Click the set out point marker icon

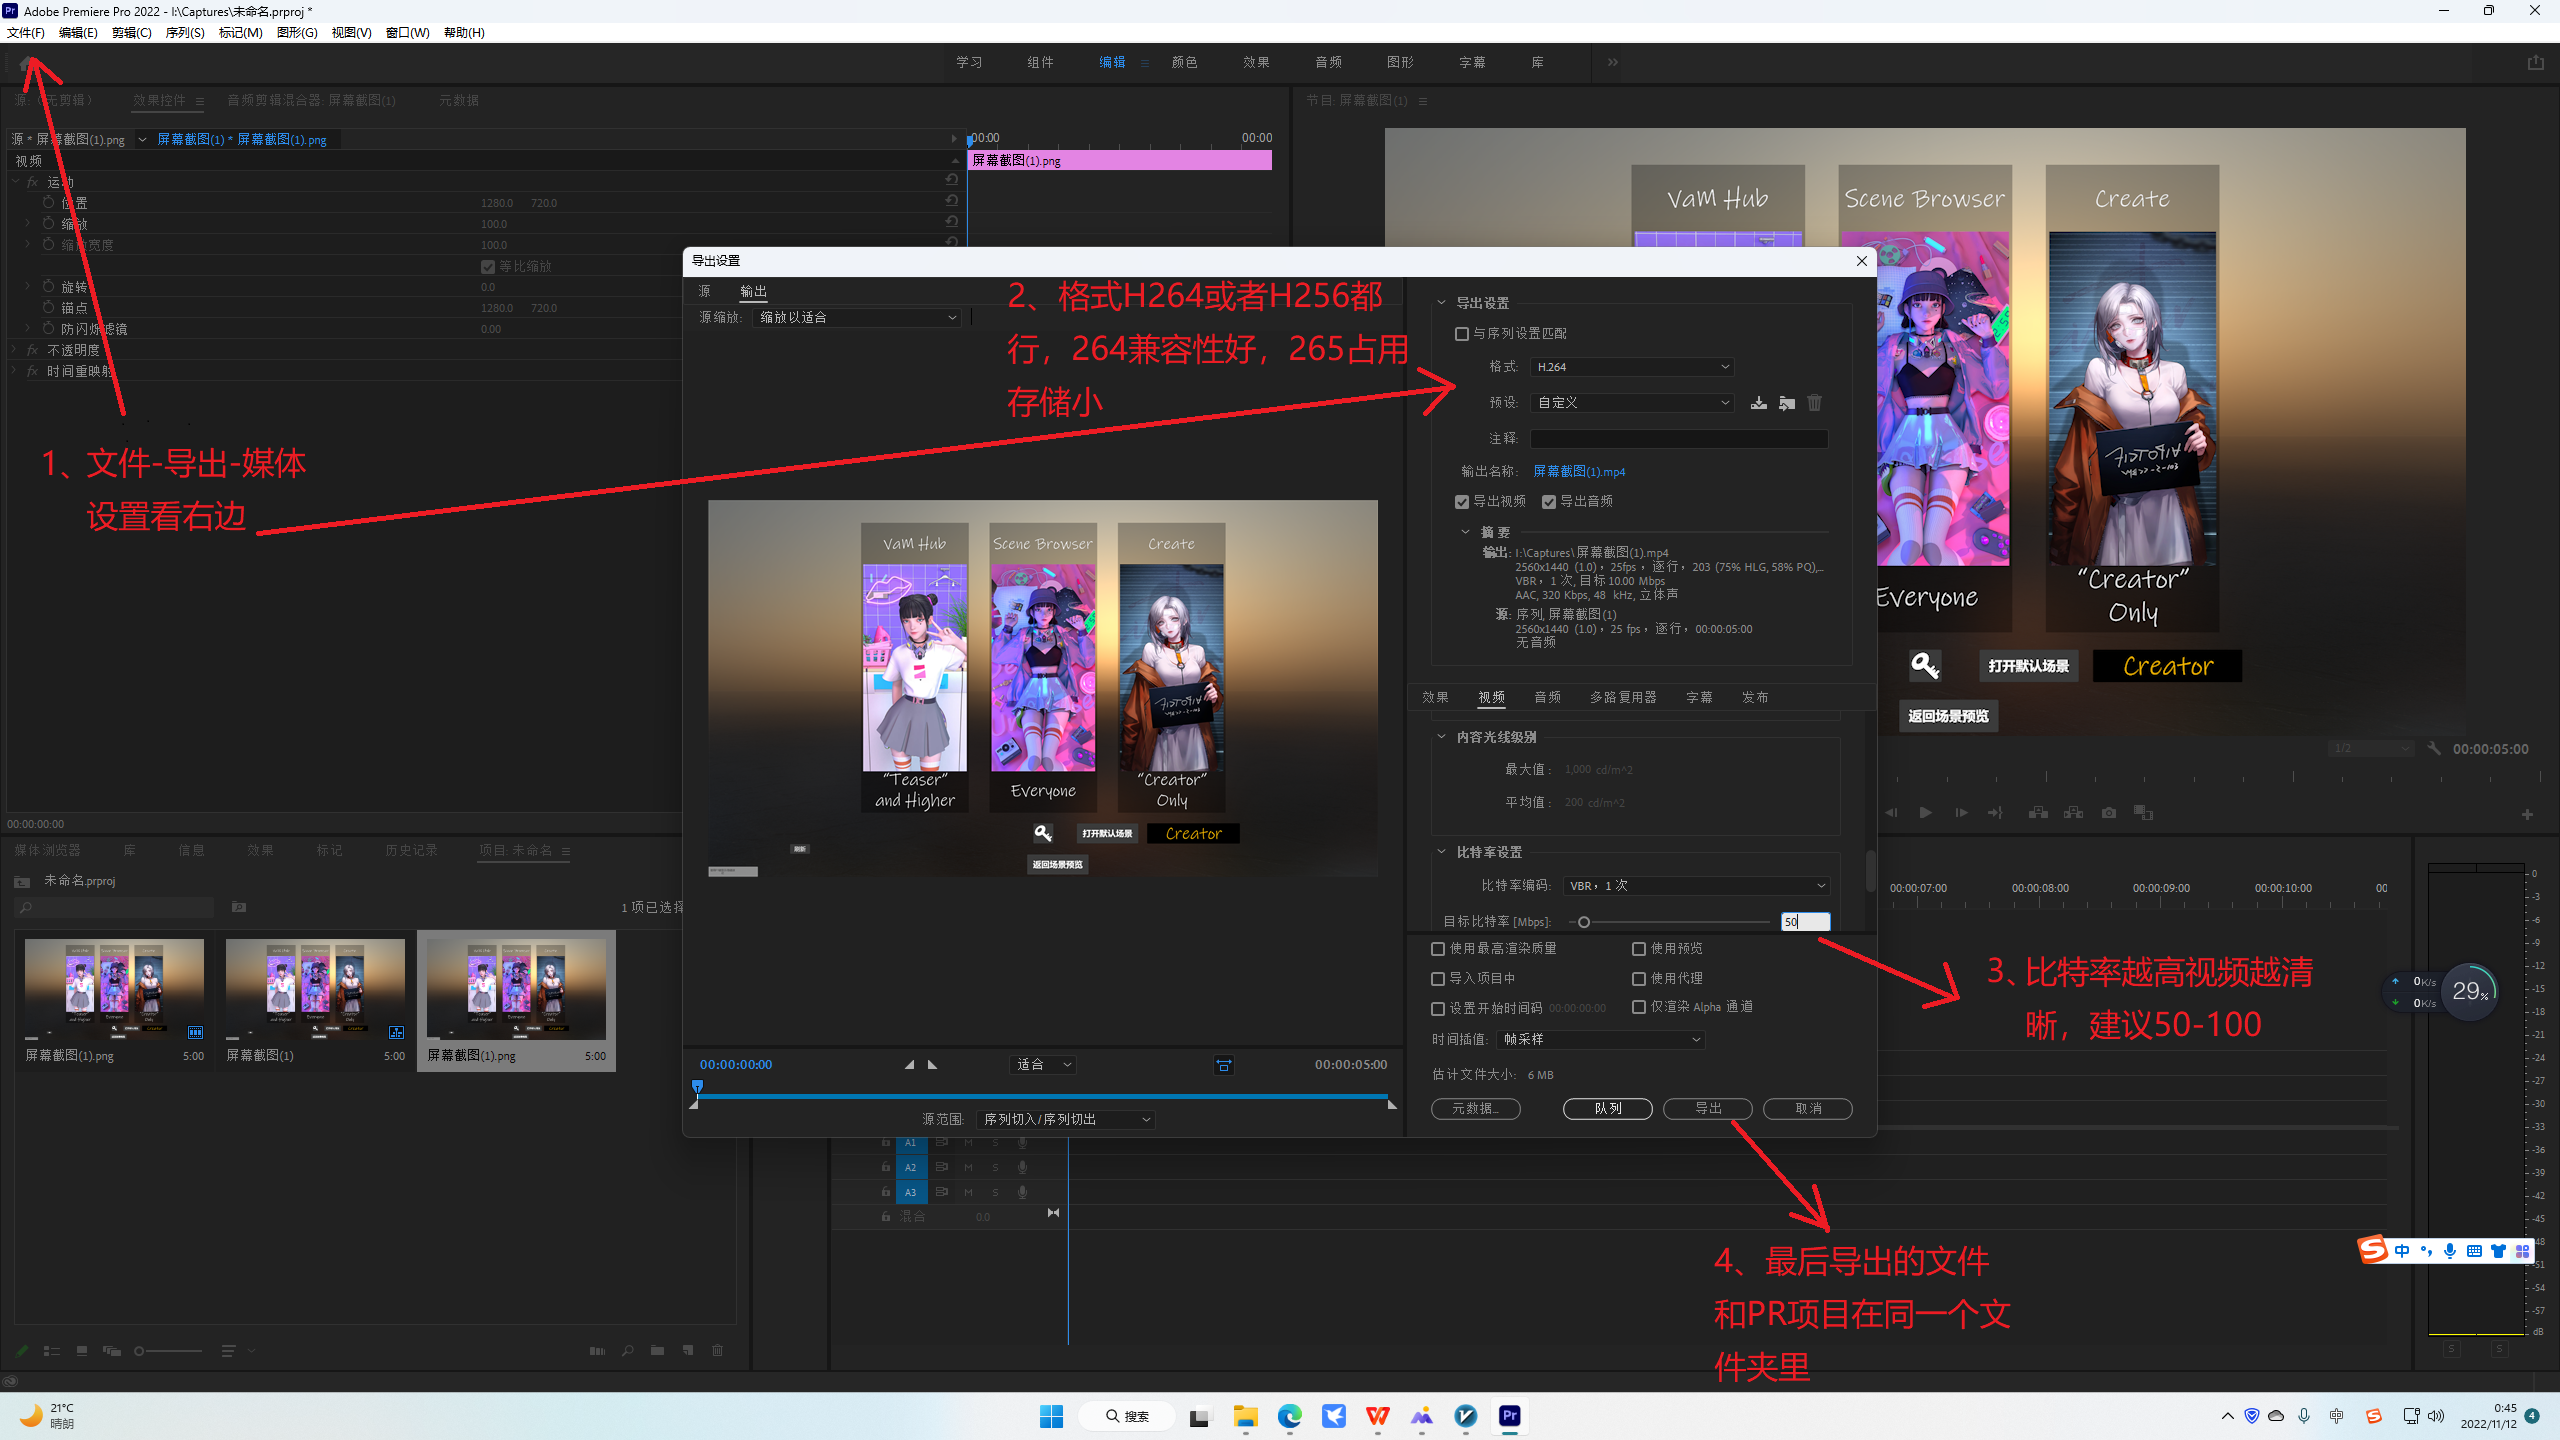(932, 1065)
